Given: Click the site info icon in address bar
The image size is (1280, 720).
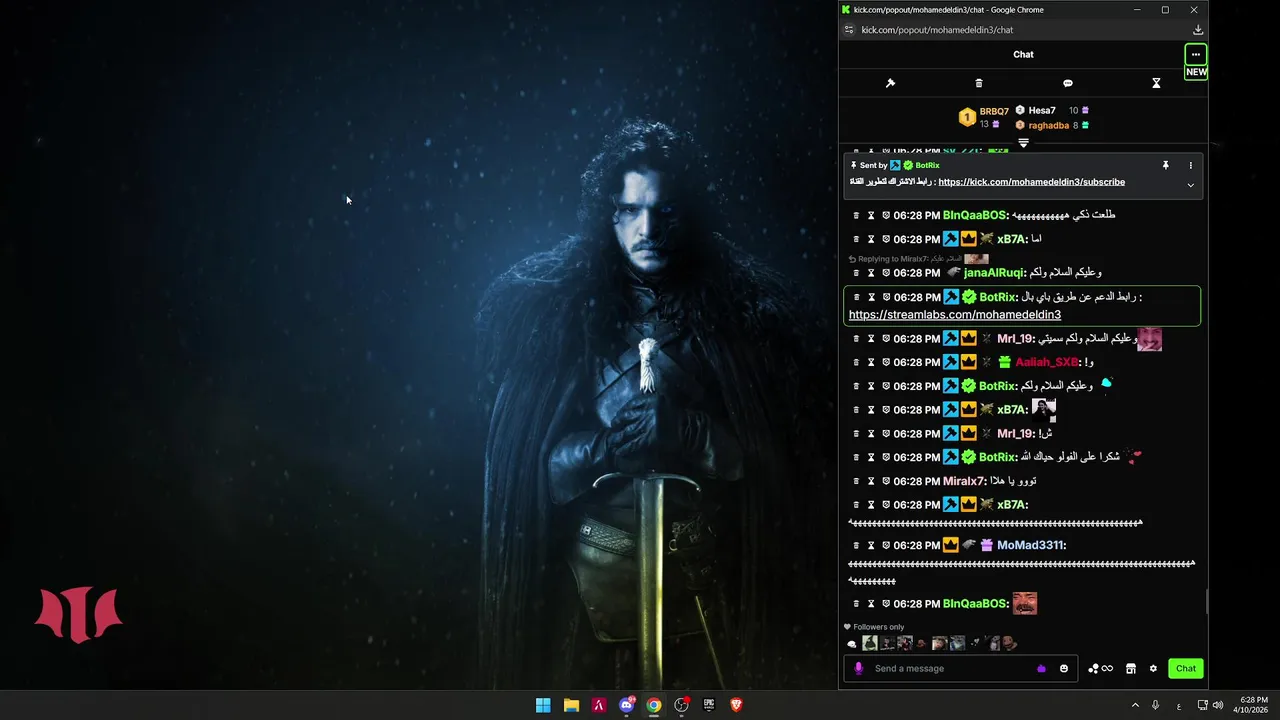Looking at the screenshot, I should tap(849, 30).
